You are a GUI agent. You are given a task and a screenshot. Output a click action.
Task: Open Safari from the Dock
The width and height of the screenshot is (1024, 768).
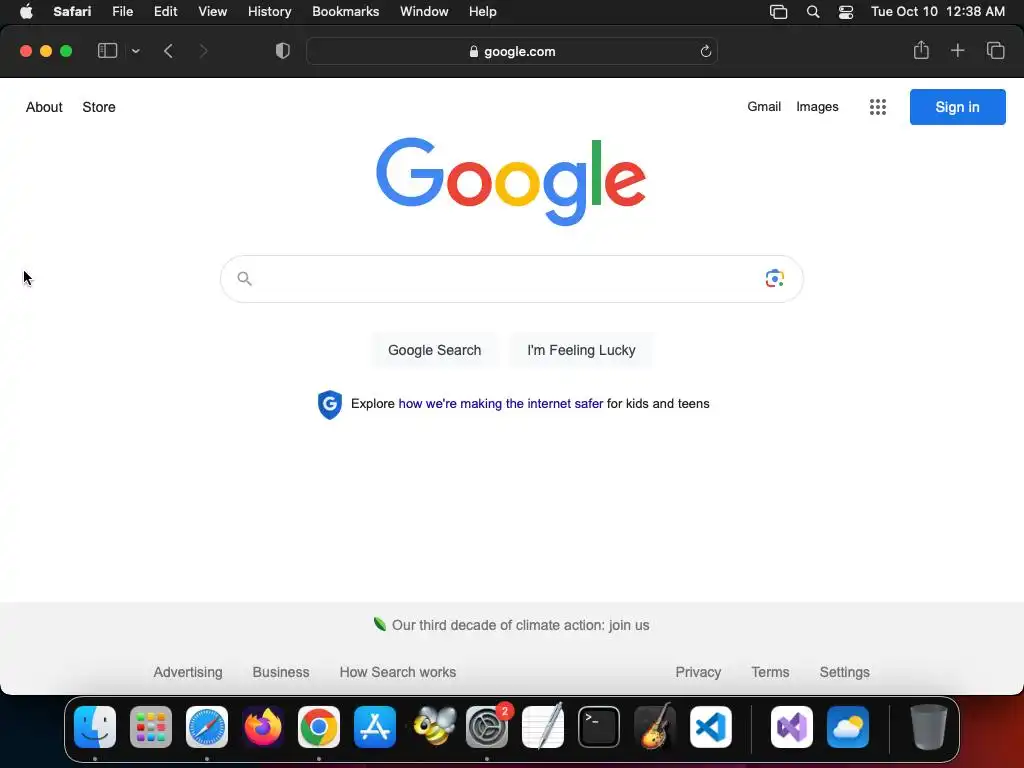coord(207,727)
